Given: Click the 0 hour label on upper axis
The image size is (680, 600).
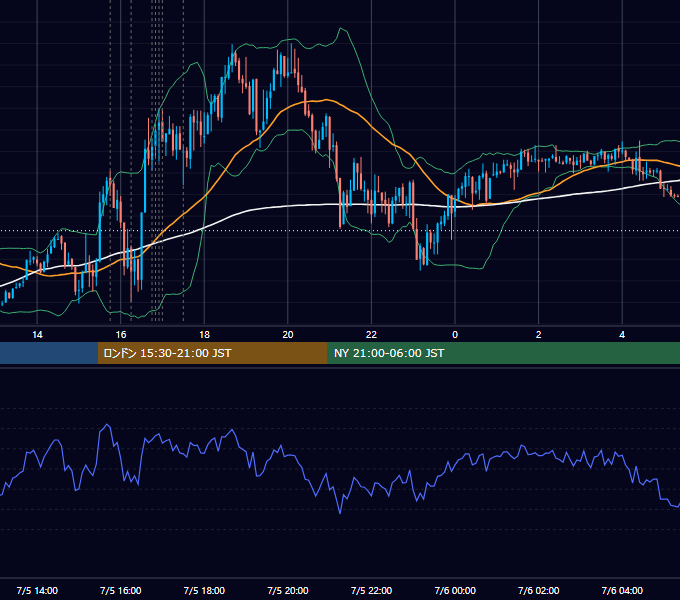Looking at the screenshot, I should tap(455, 335).
